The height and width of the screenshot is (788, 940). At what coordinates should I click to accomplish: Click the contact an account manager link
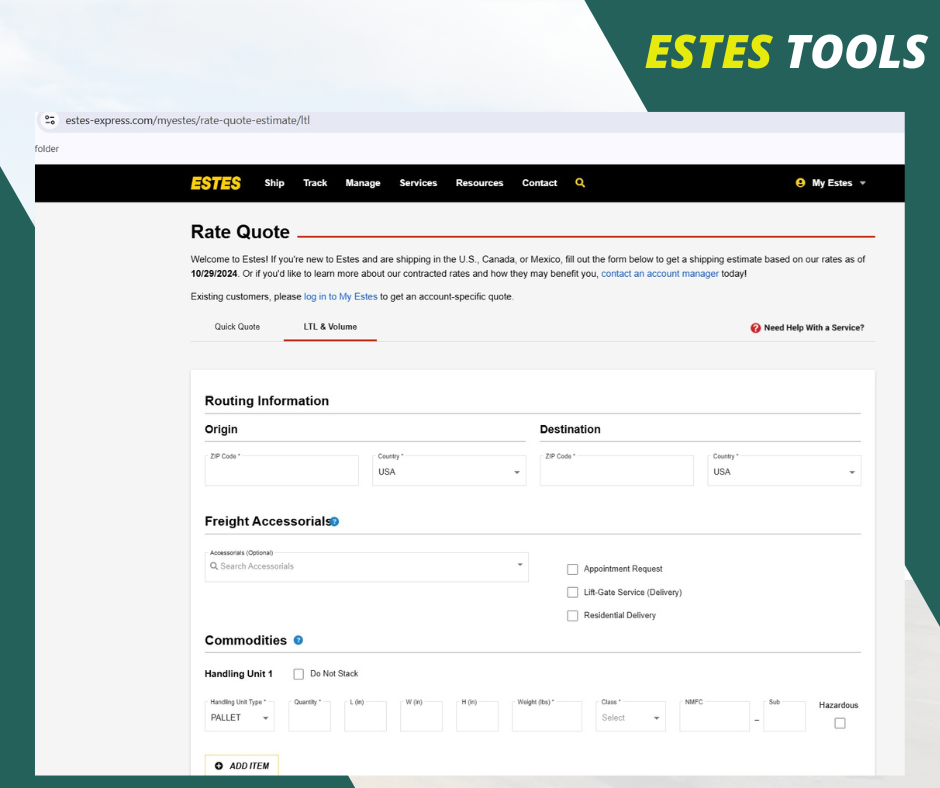pyautogui.click(x=659, y=273)
